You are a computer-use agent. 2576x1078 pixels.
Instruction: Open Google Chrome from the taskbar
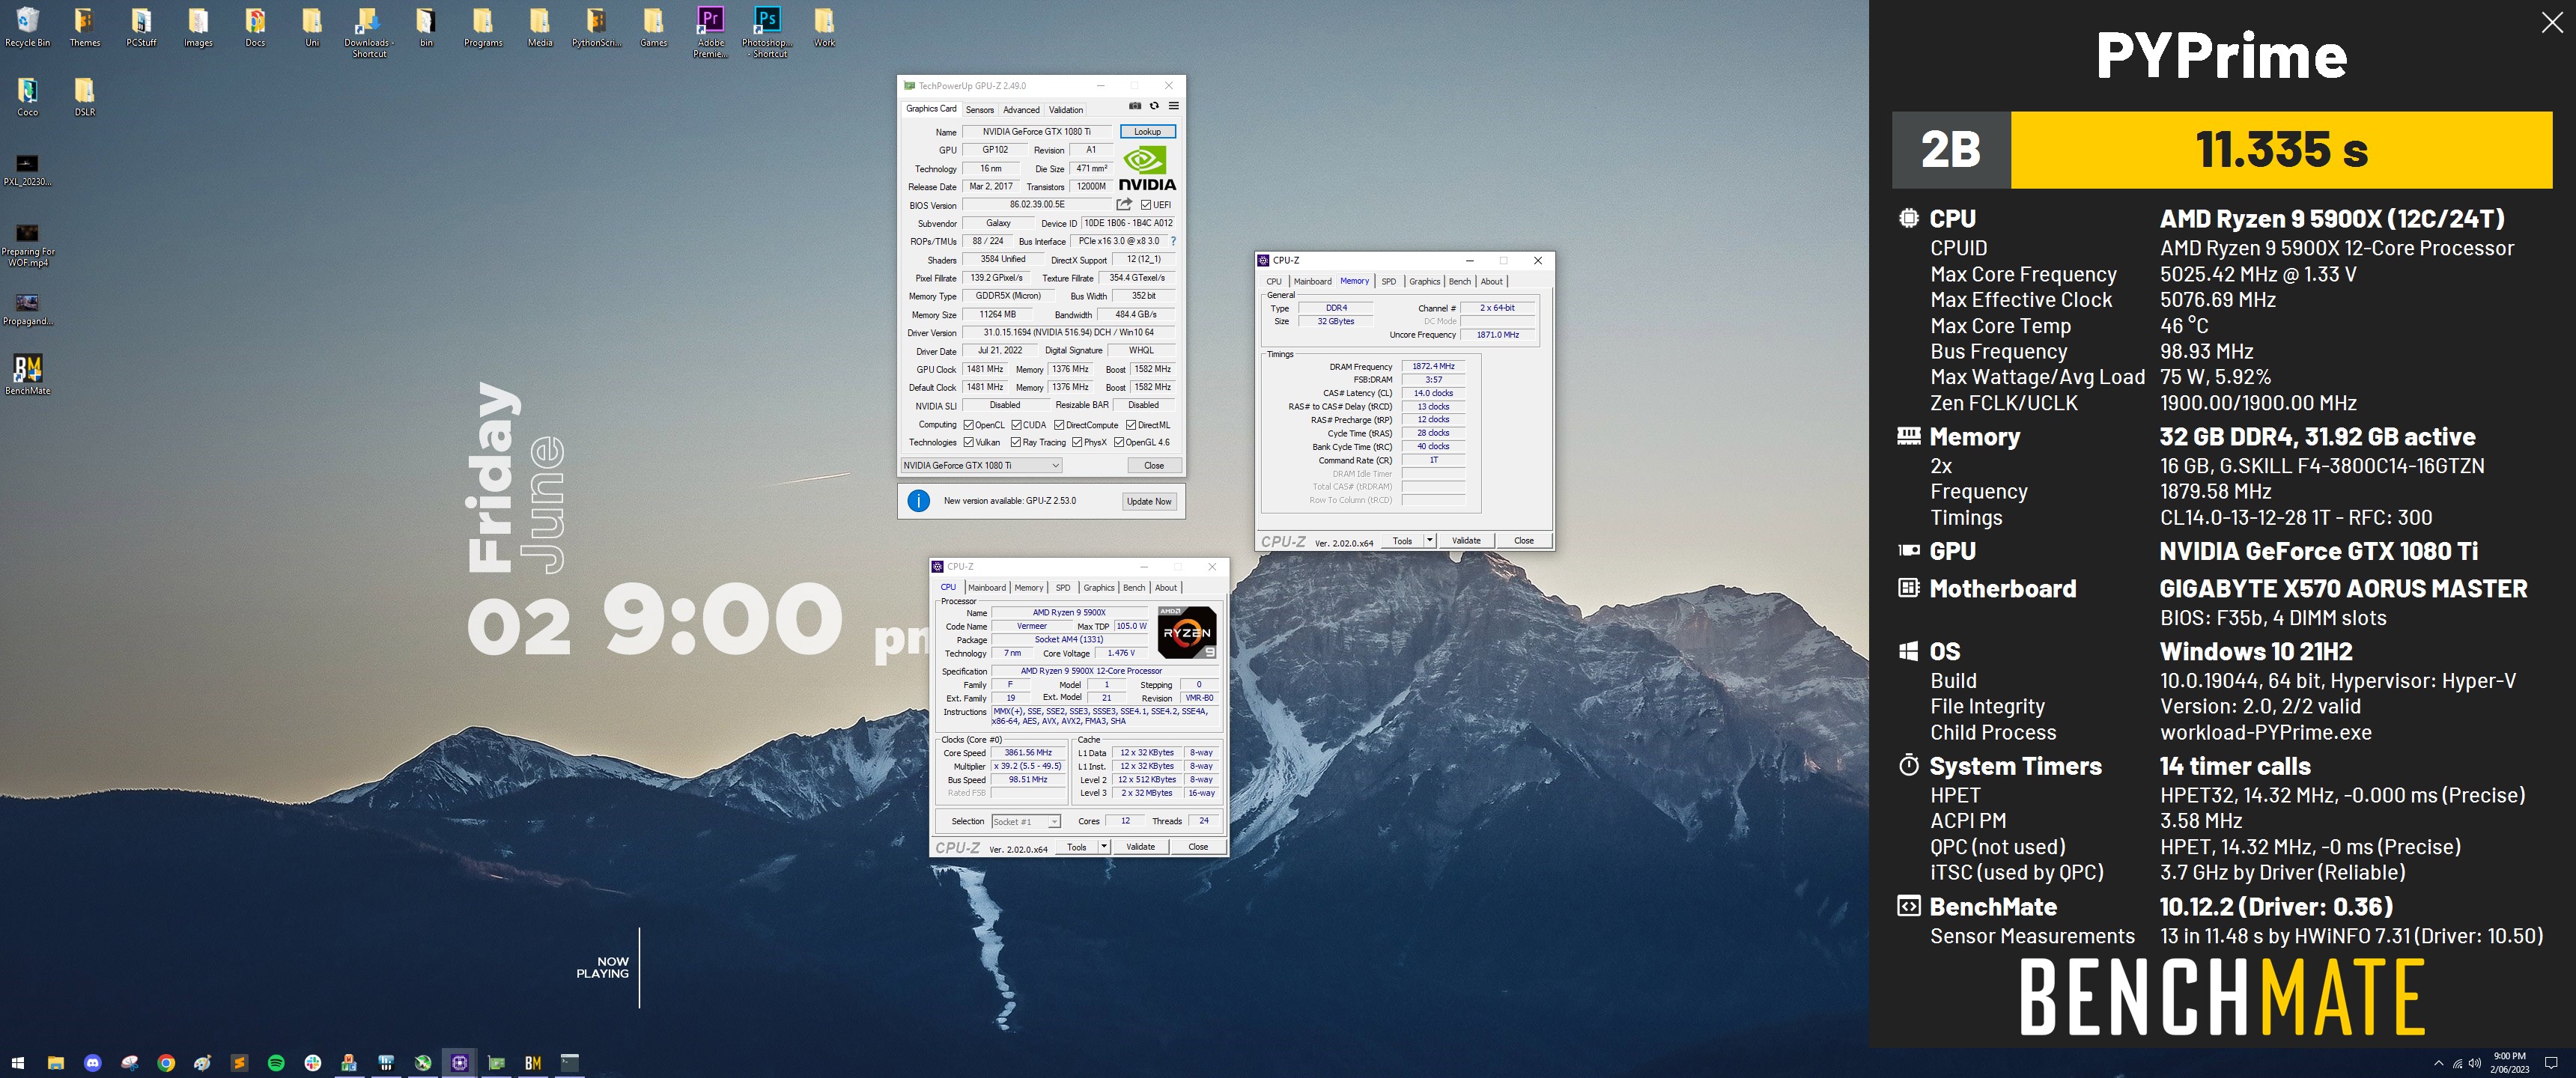point(166,1063)
